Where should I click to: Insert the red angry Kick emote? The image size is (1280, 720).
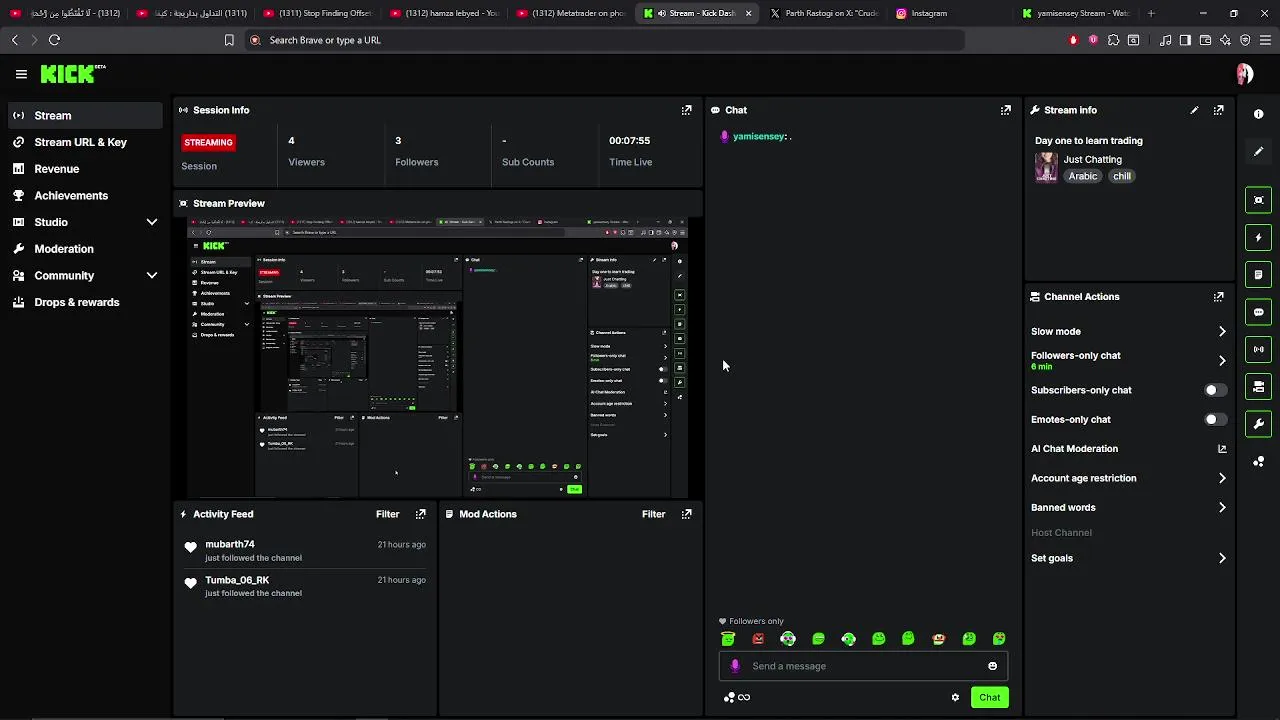758,639
